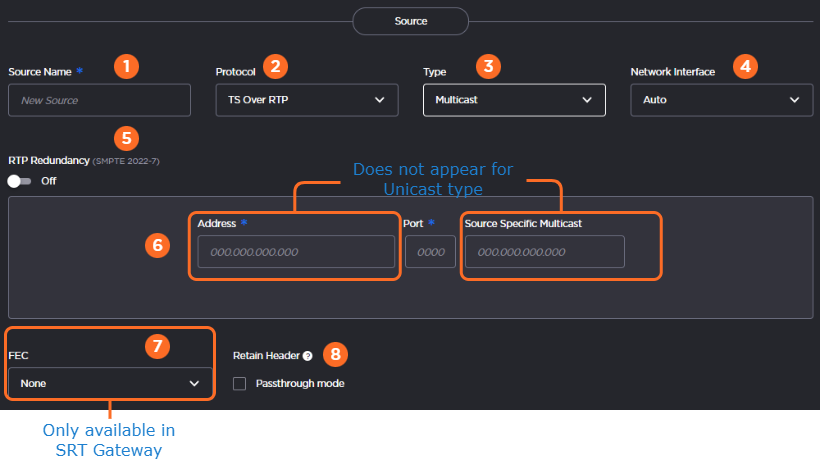Open the Protocol dropdown showing TS Over RTP
The height and width of the screenshot is (459, 820).
click(306, 100)
